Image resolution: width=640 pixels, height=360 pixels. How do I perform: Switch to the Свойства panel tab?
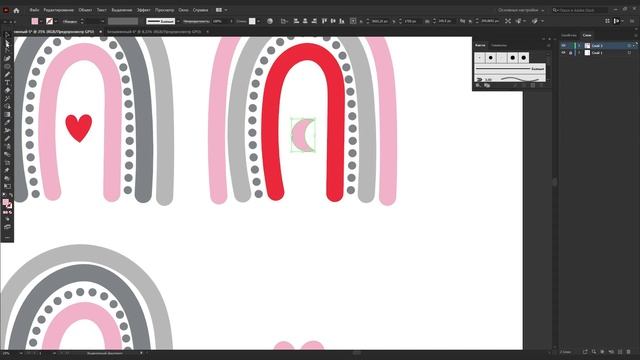click(x=569, y=36)
